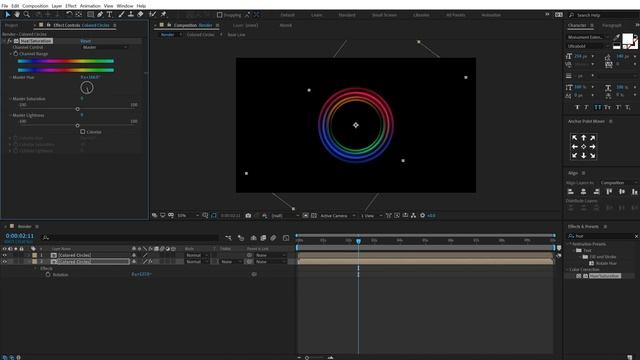Toggle the Rotation stopwatch in timeline
This screenshot has width=640, height=360.
coord(48,275)
